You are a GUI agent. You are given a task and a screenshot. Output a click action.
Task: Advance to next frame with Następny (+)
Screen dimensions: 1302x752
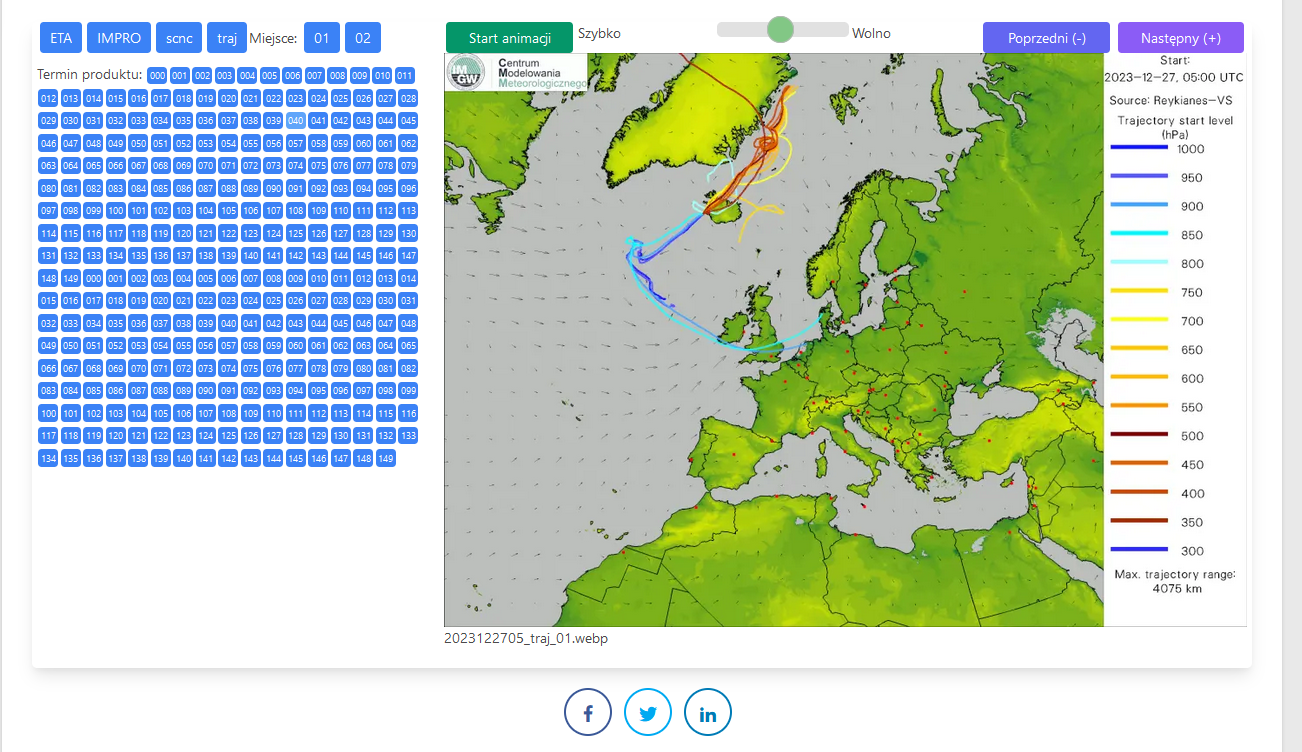coord(1180,38)
